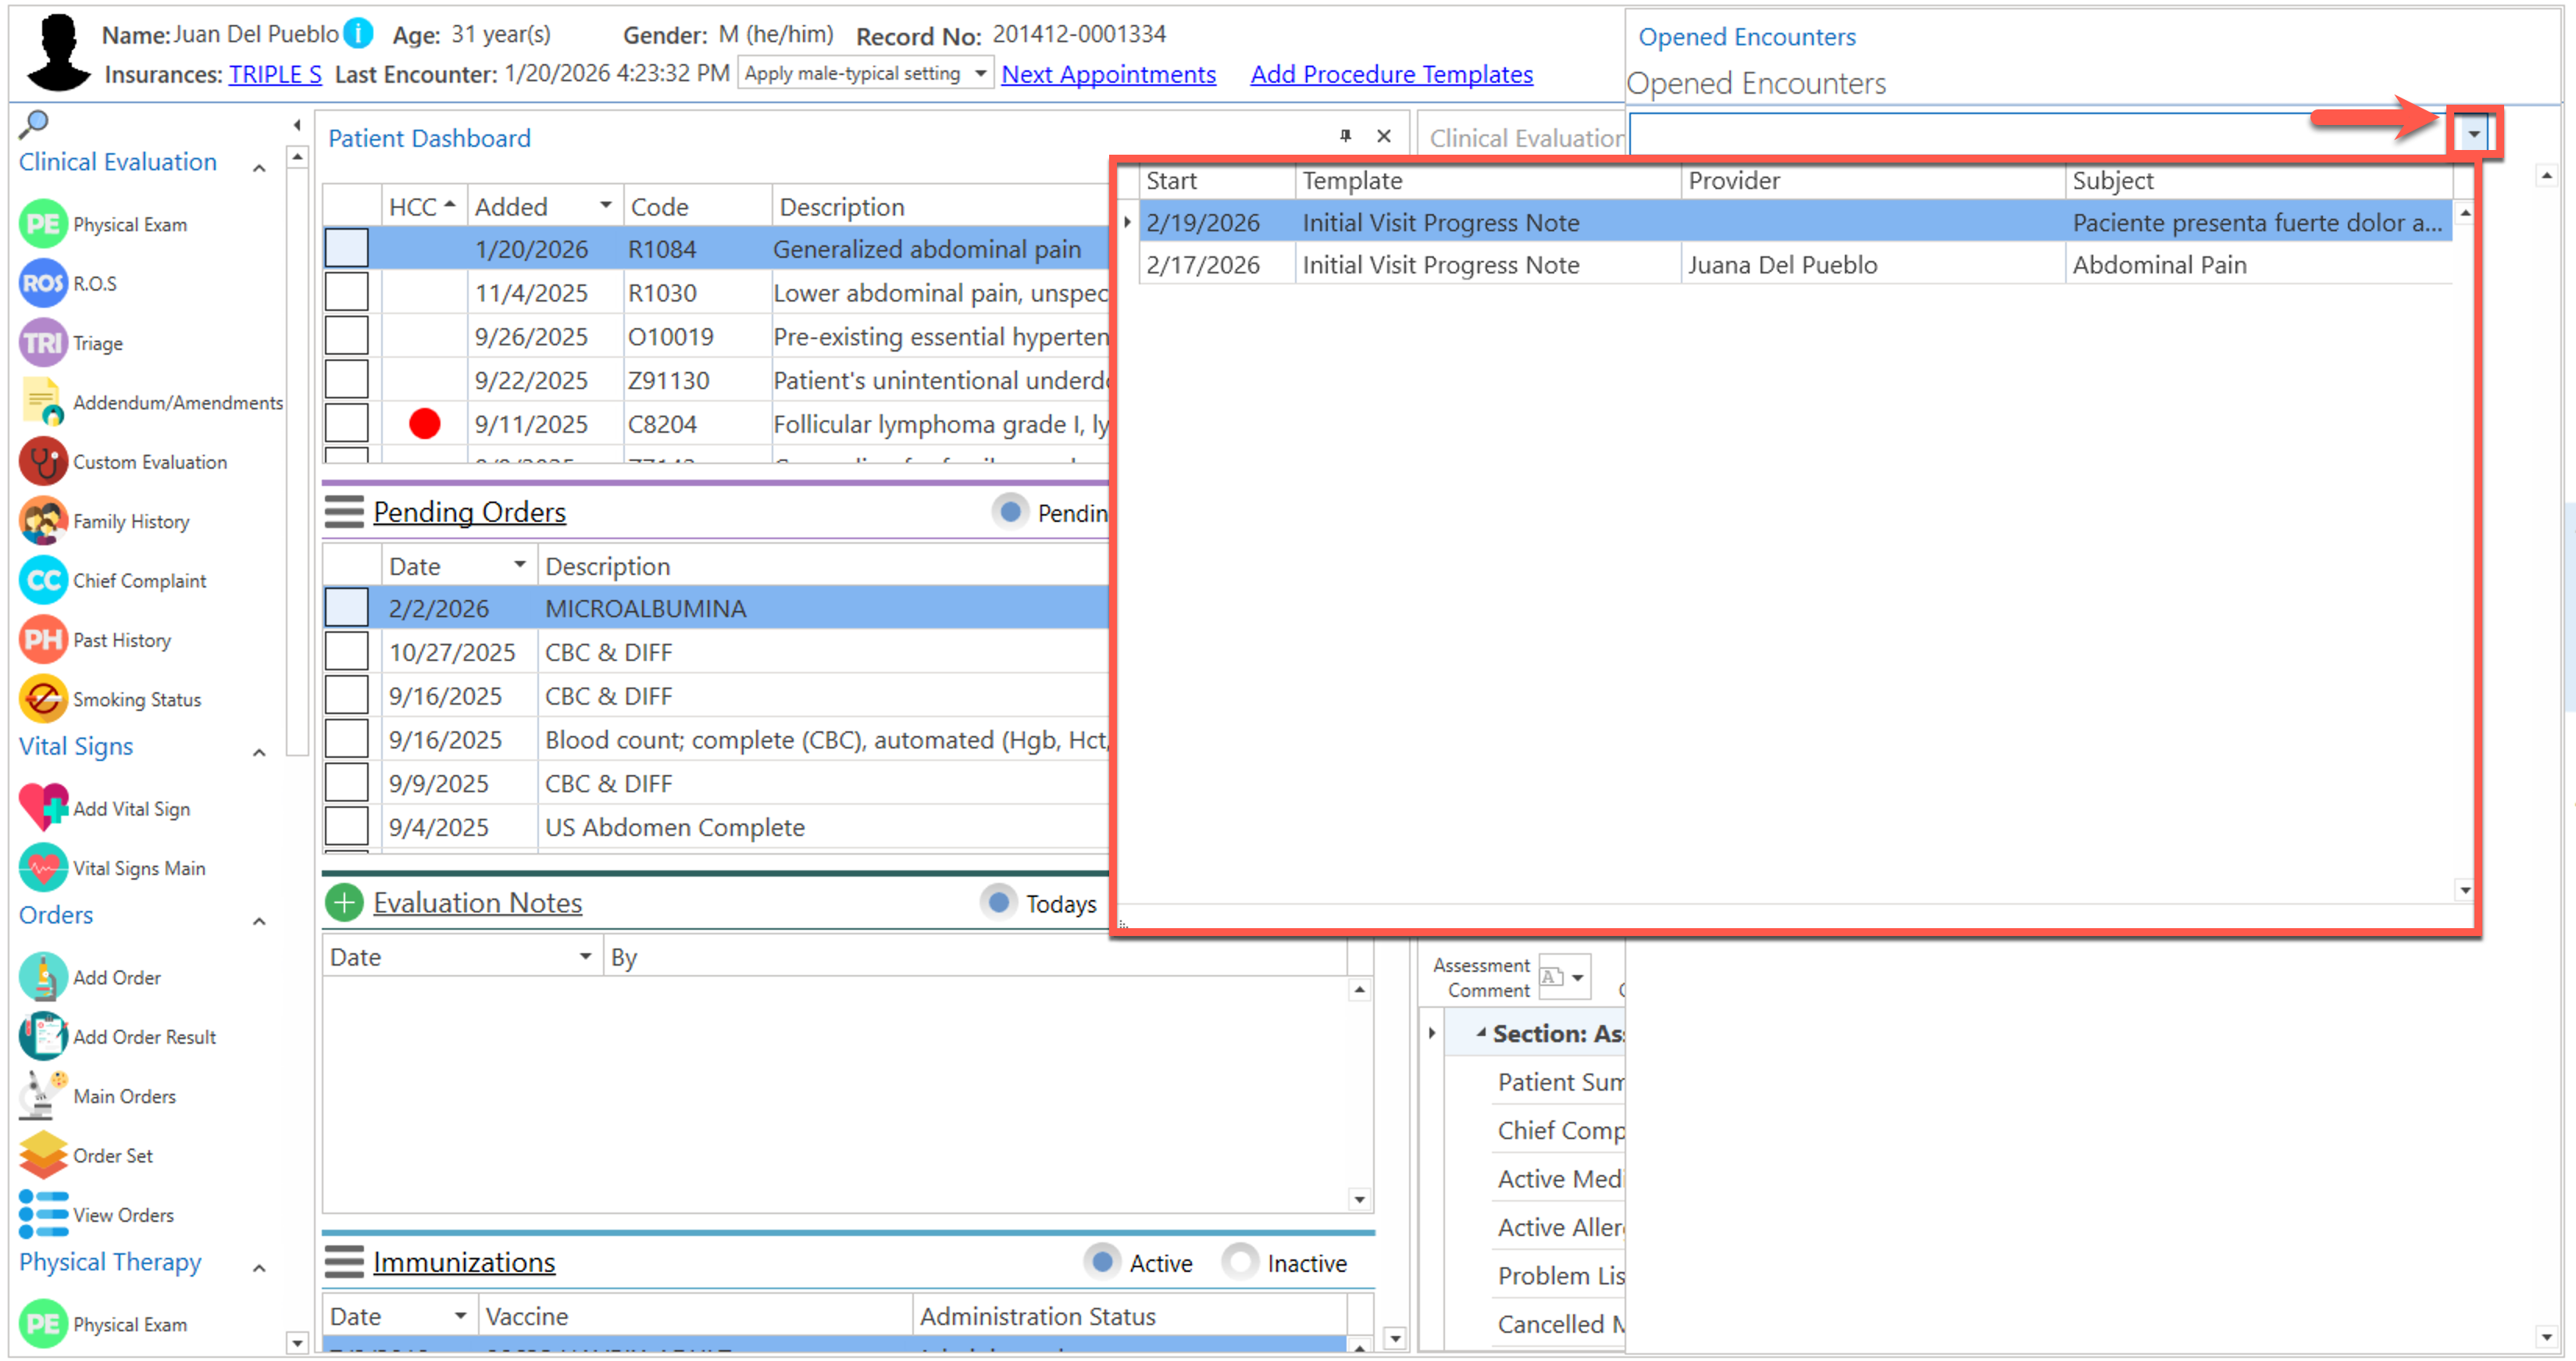
Task: Click the Add Order Result icon
Action: point(43,1037)
